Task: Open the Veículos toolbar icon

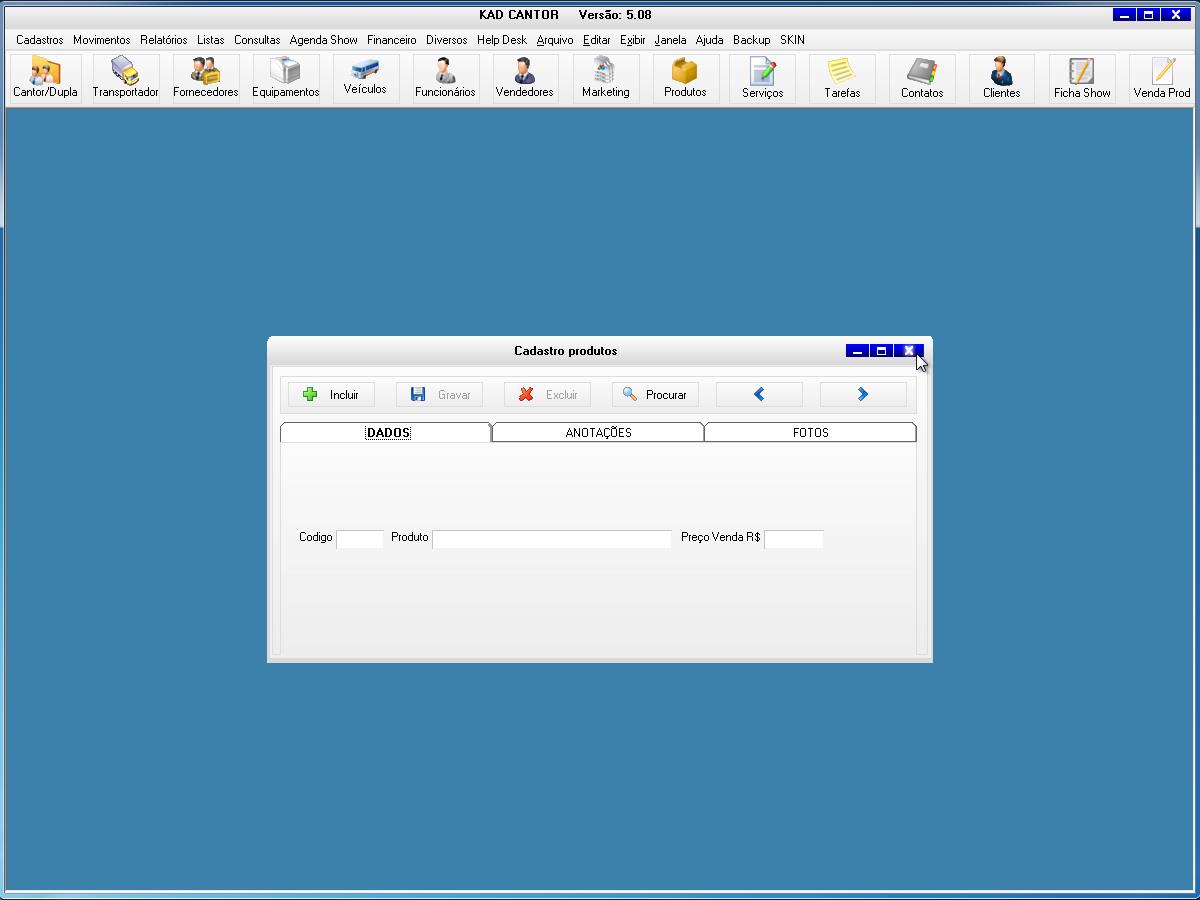Action: [x=365, y=78]
